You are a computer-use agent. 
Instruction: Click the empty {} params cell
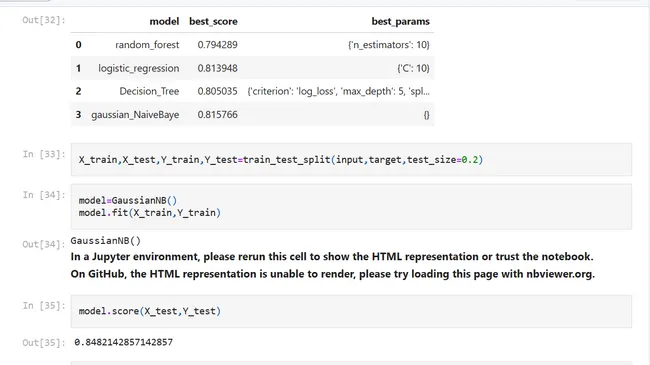(x=426, y=115)
